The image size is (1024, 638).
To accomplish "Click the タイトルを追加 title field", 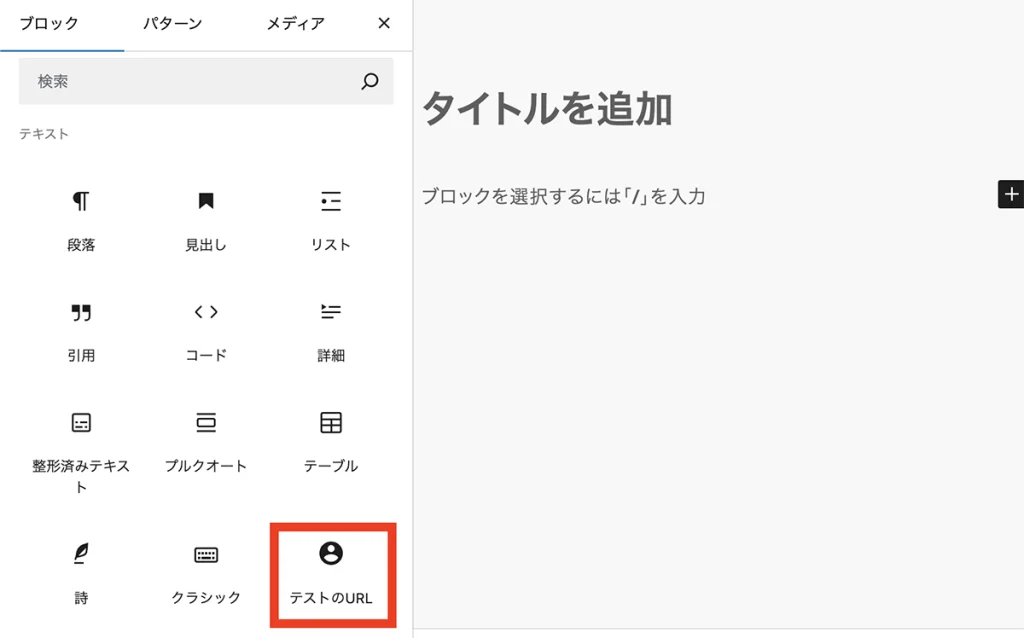I will pos(550,110).
